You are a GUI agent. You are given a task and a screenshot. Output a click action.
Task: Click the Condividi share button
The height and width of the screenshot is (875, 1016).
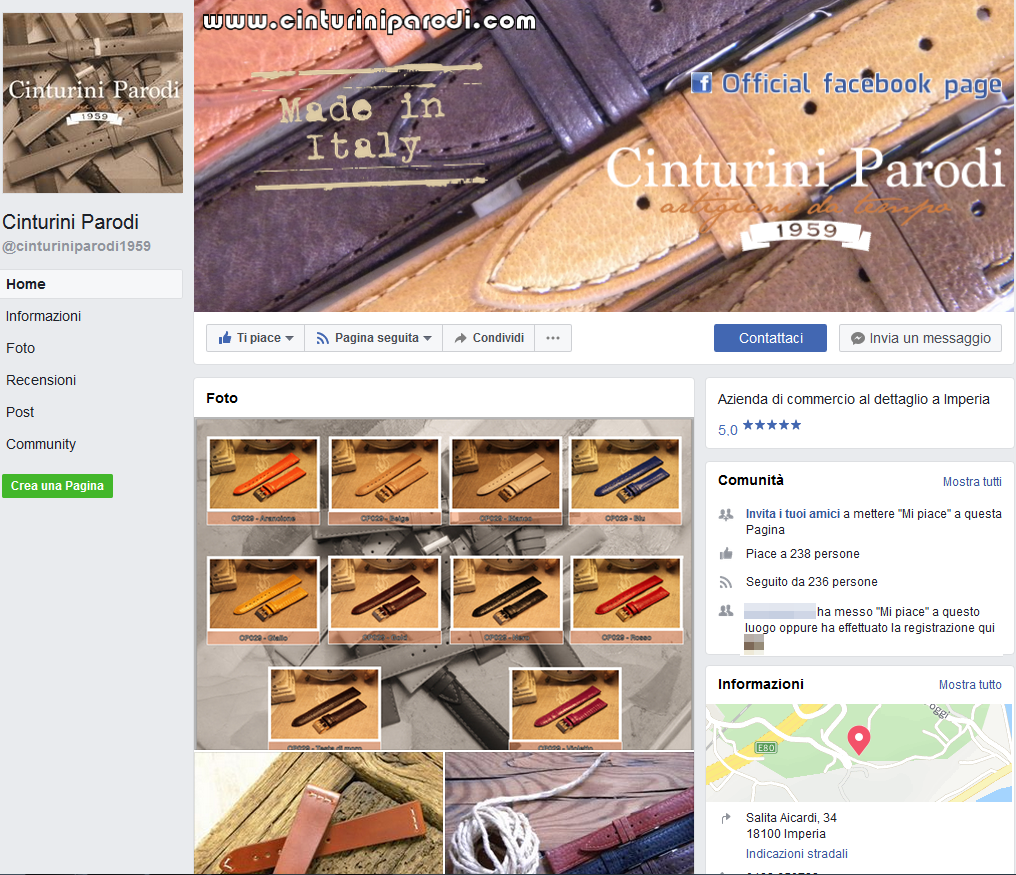(x=489, y=338)
